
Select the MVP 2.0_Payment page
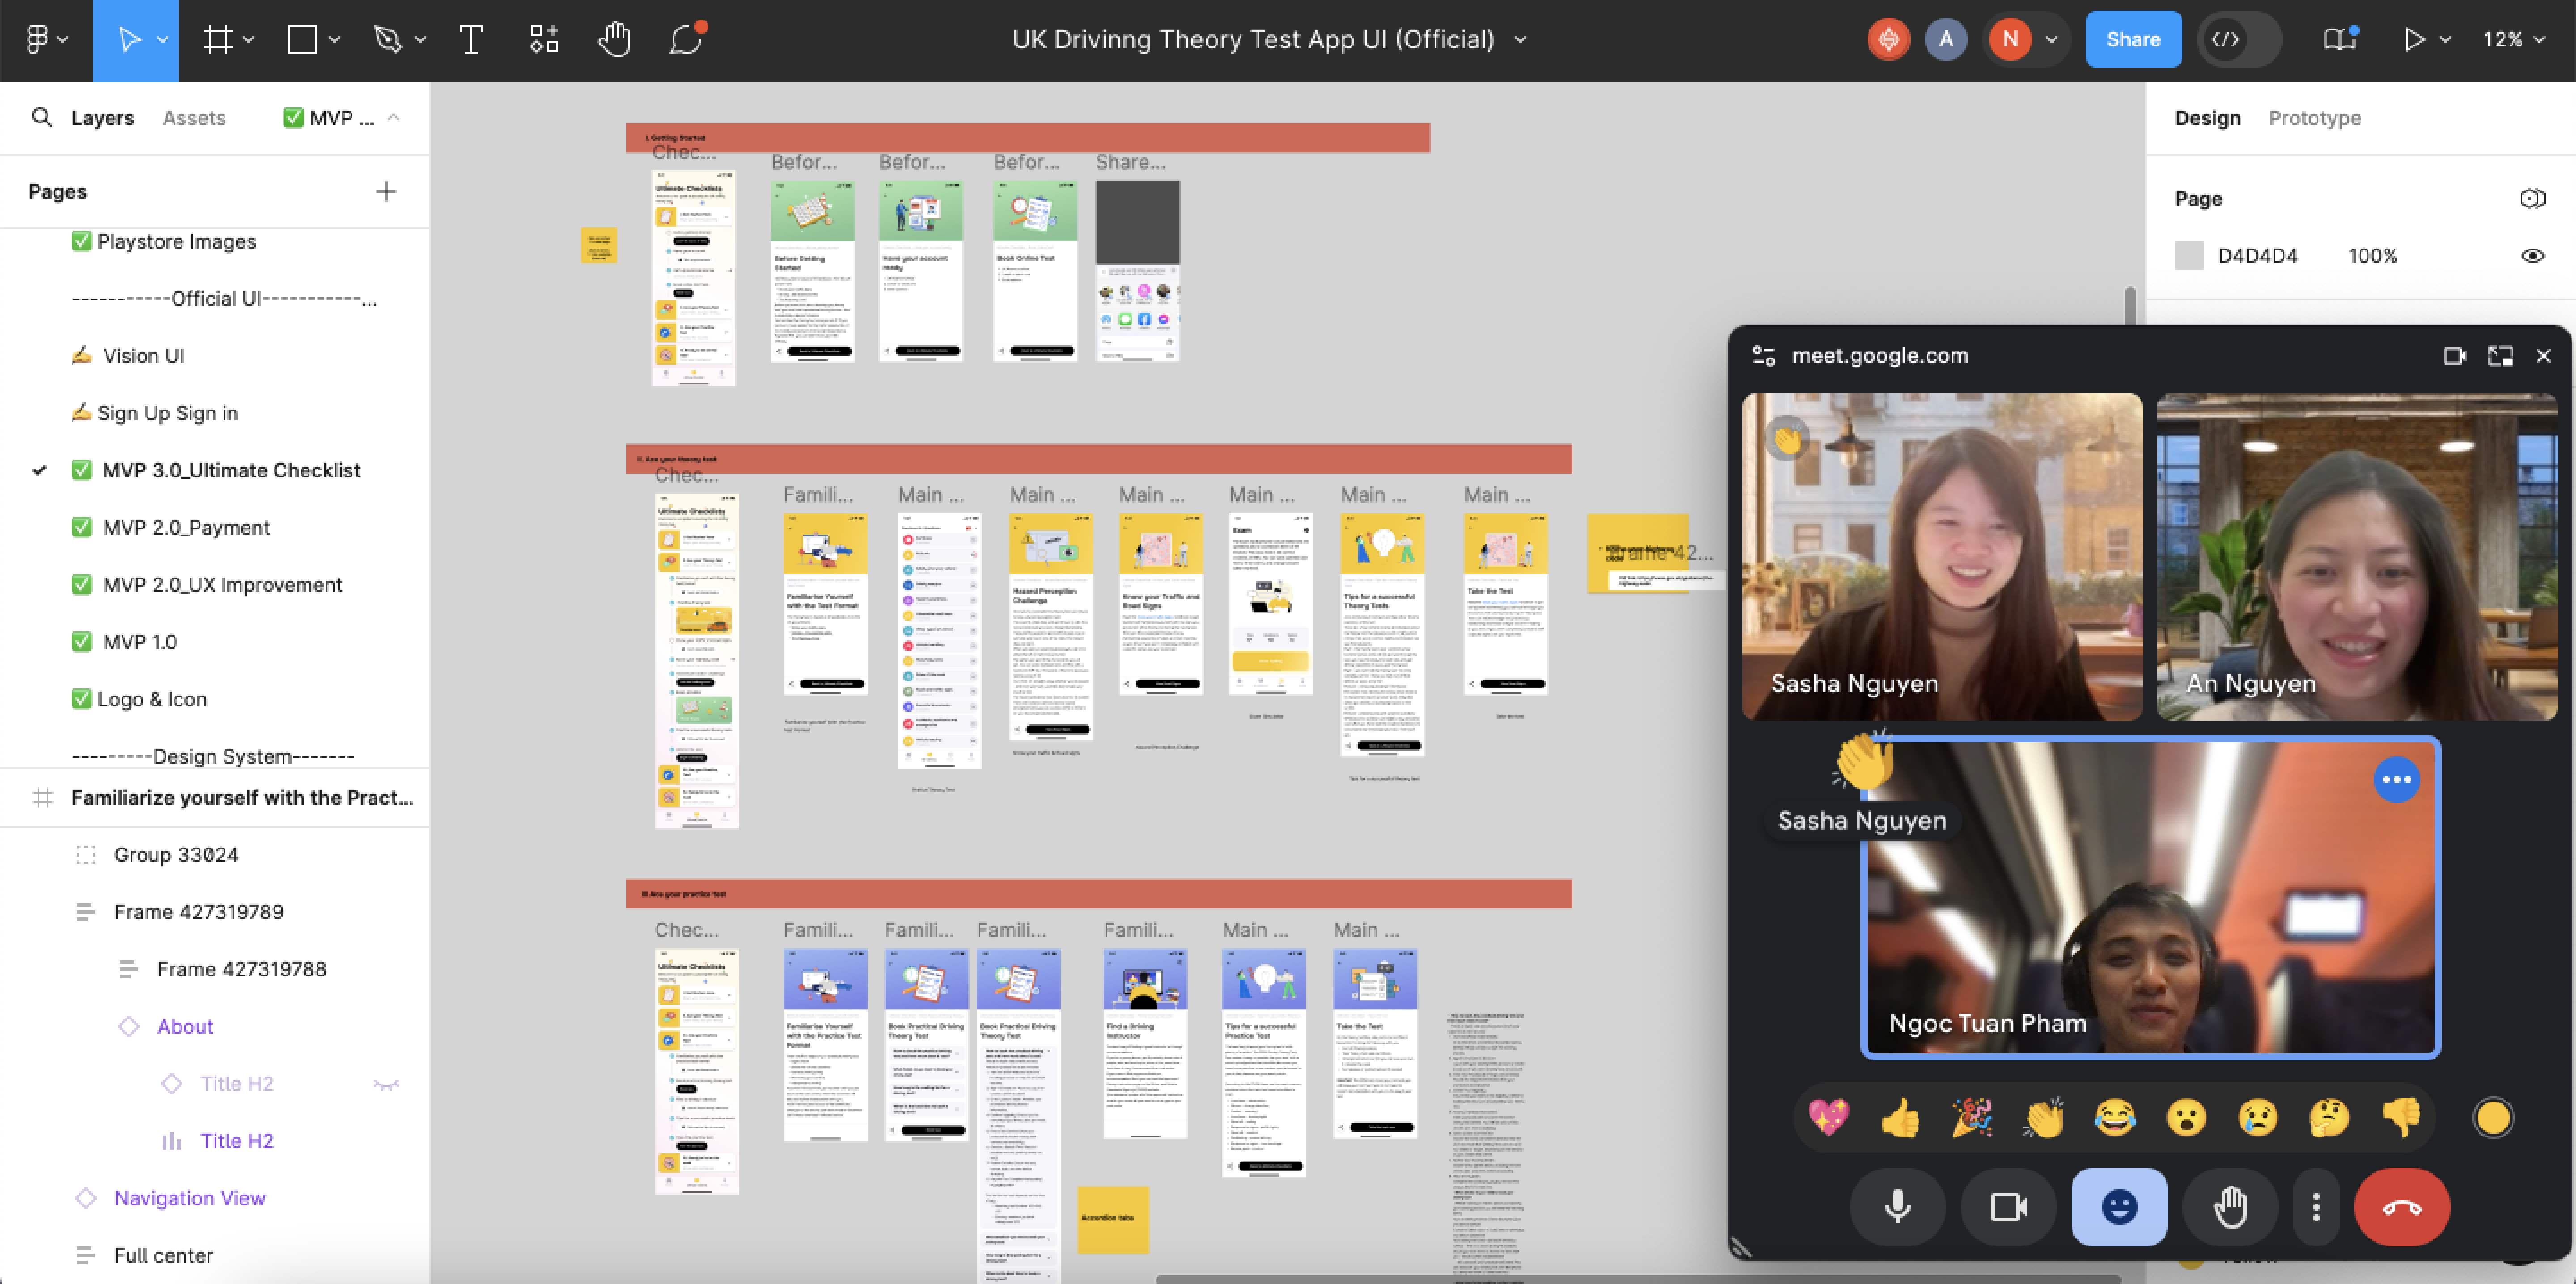point(186,528)
